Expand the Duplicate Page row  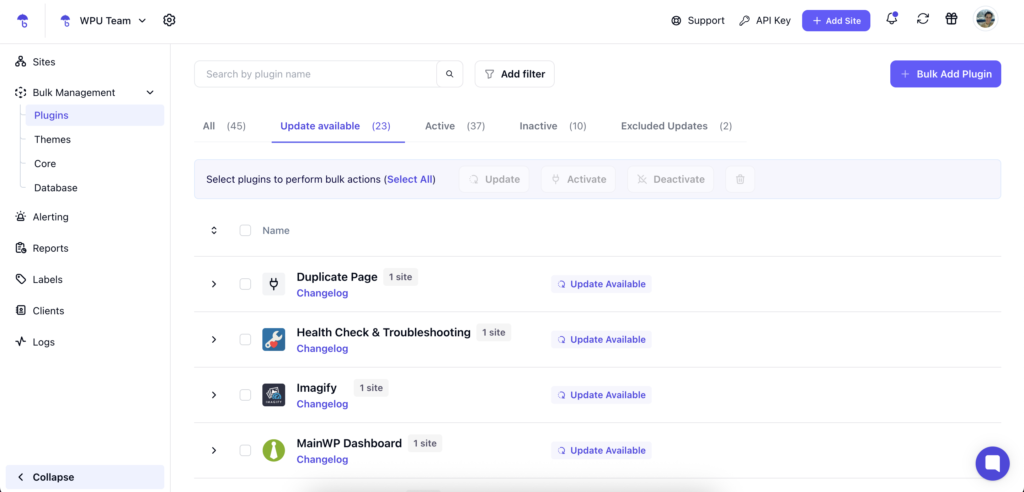pos(214,284)
